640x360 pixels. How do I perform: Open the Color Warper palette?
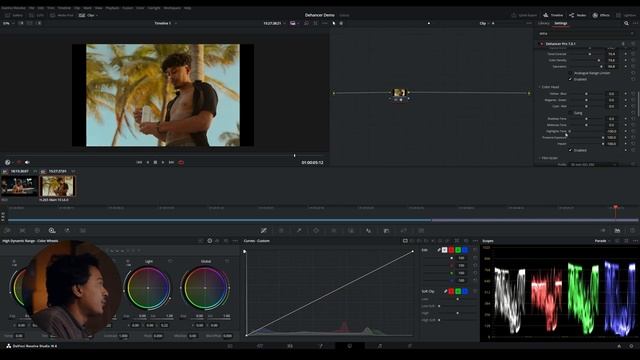click(x=281, y=231)
